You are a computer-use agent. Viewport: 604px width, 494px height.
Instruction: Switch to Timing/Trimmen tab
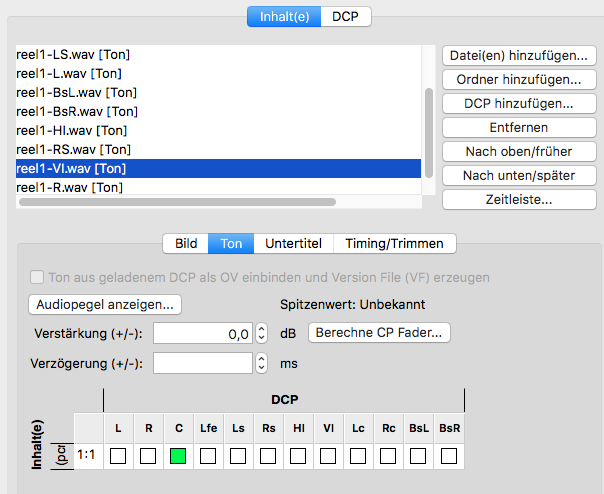395,243
